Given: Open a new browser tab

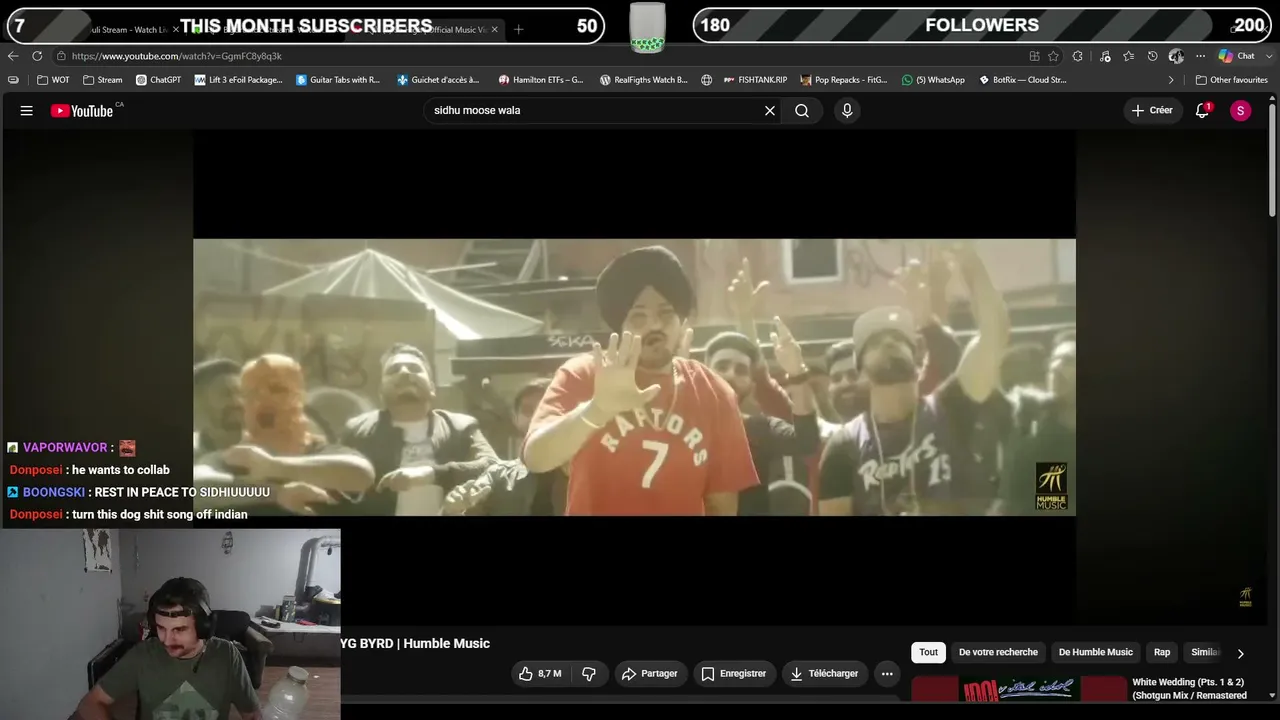Looking at the screenshot, I should click(518, 30).
